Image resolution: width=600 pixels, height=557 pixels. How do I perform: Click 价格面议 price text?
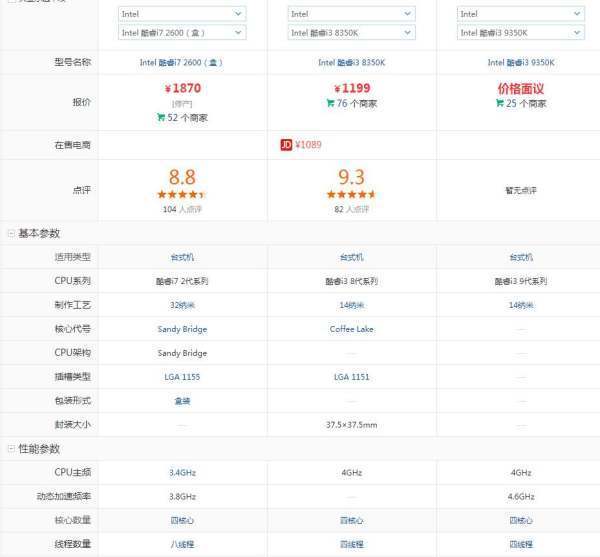click(521, 89)
